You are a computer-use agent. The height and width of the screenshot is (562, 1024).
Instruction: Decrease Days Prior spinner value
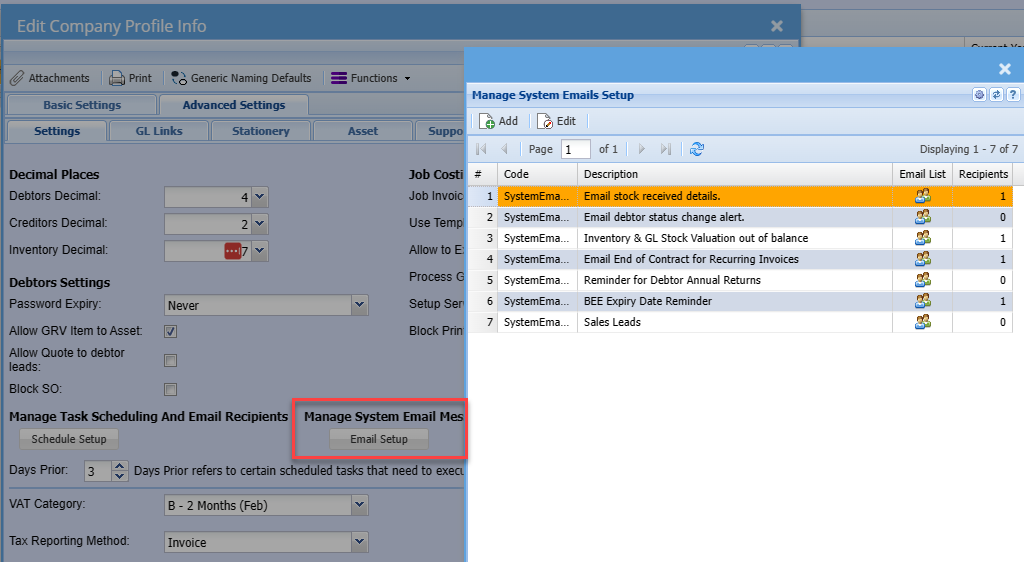click(x=120, y=476)
